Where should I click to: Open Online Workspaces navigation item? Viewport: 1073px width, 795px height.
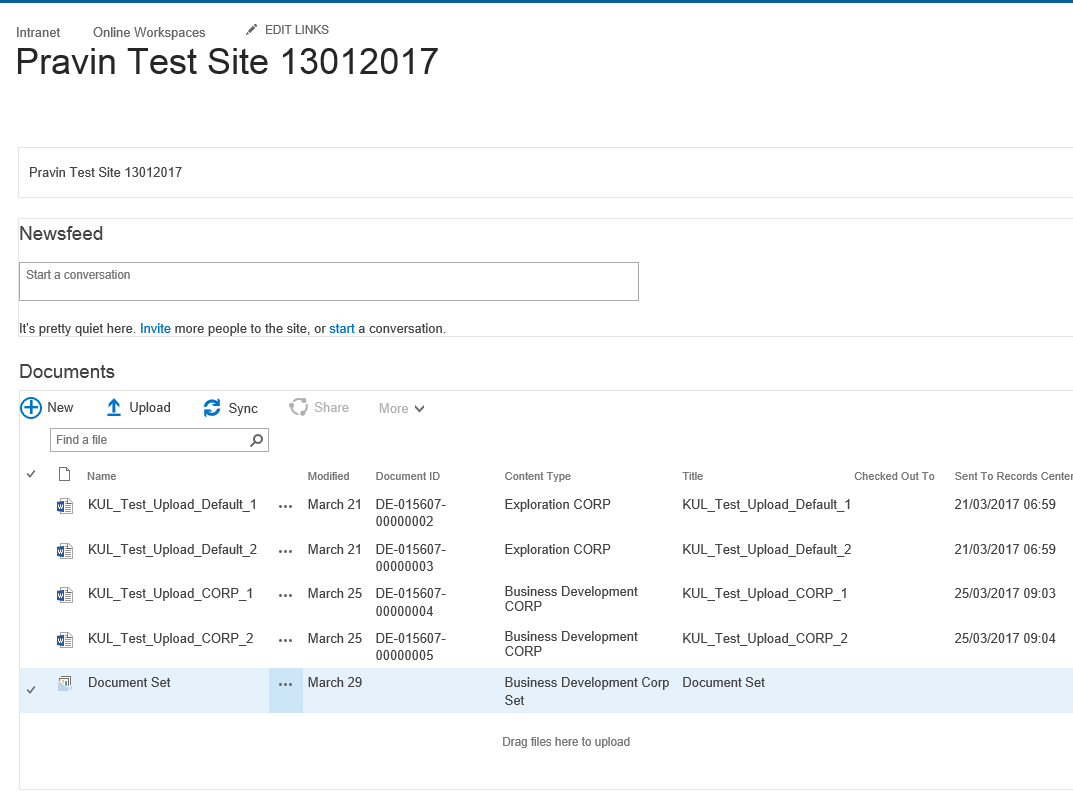(x=149, y=33)
